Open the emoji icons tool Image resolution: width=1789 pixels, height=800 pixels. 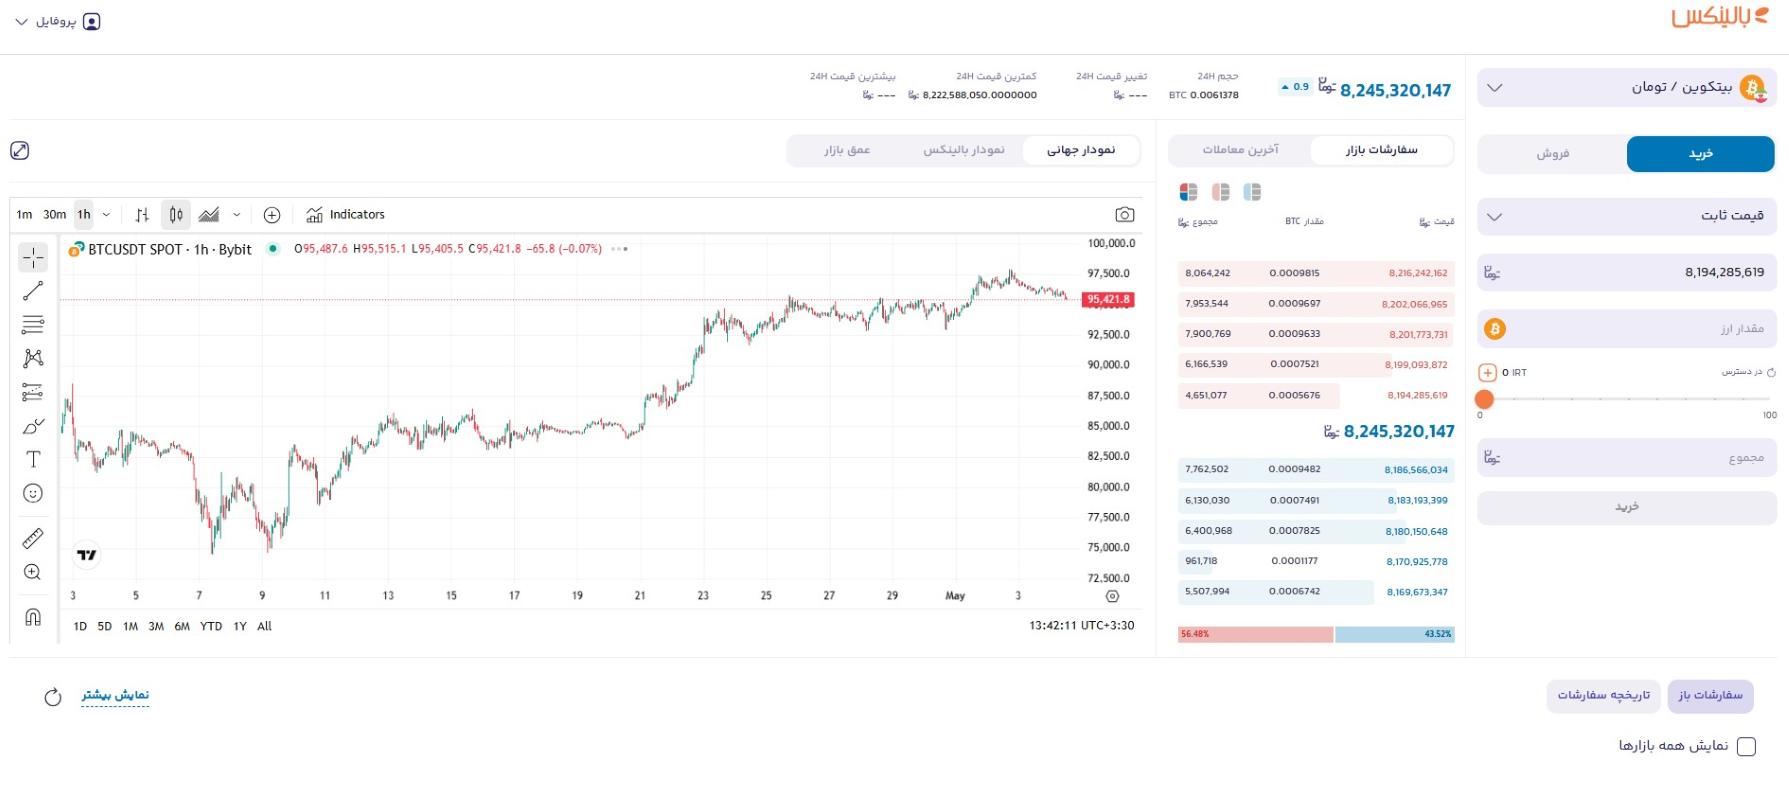pos(33,493)
